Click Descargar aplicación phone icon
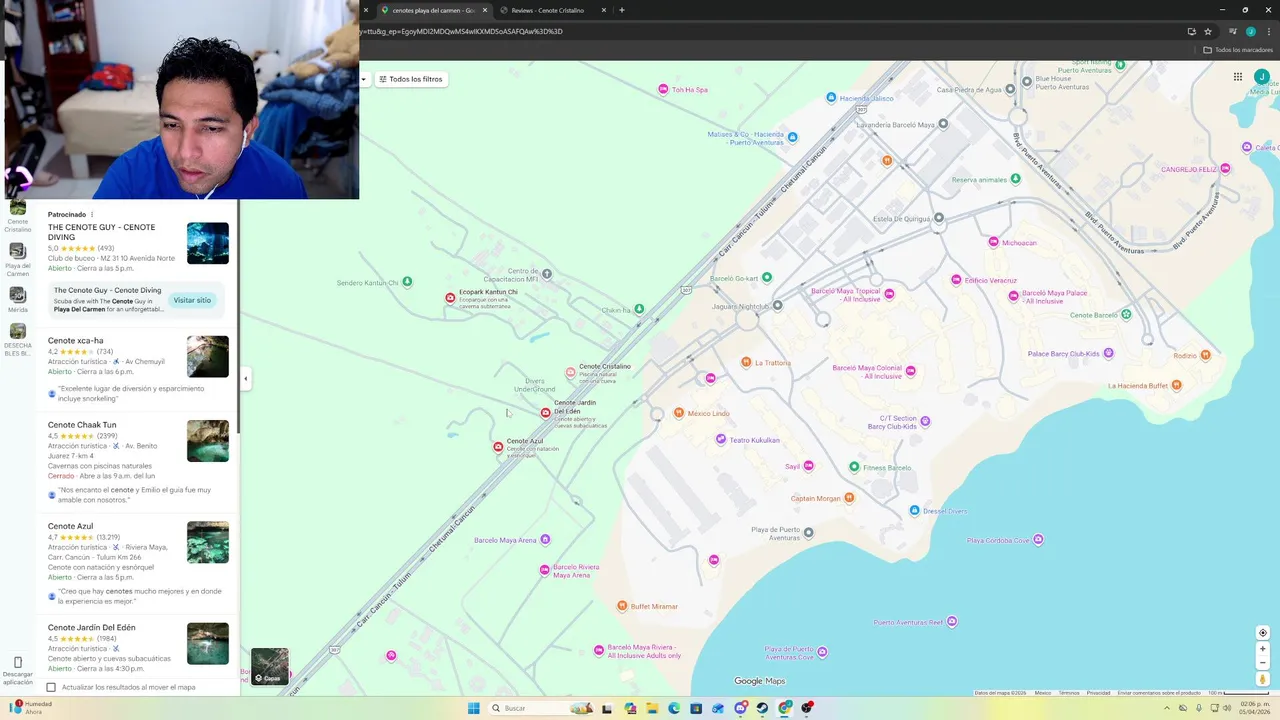The height and width of the screenshot is (720, 1280). [18, 662]
